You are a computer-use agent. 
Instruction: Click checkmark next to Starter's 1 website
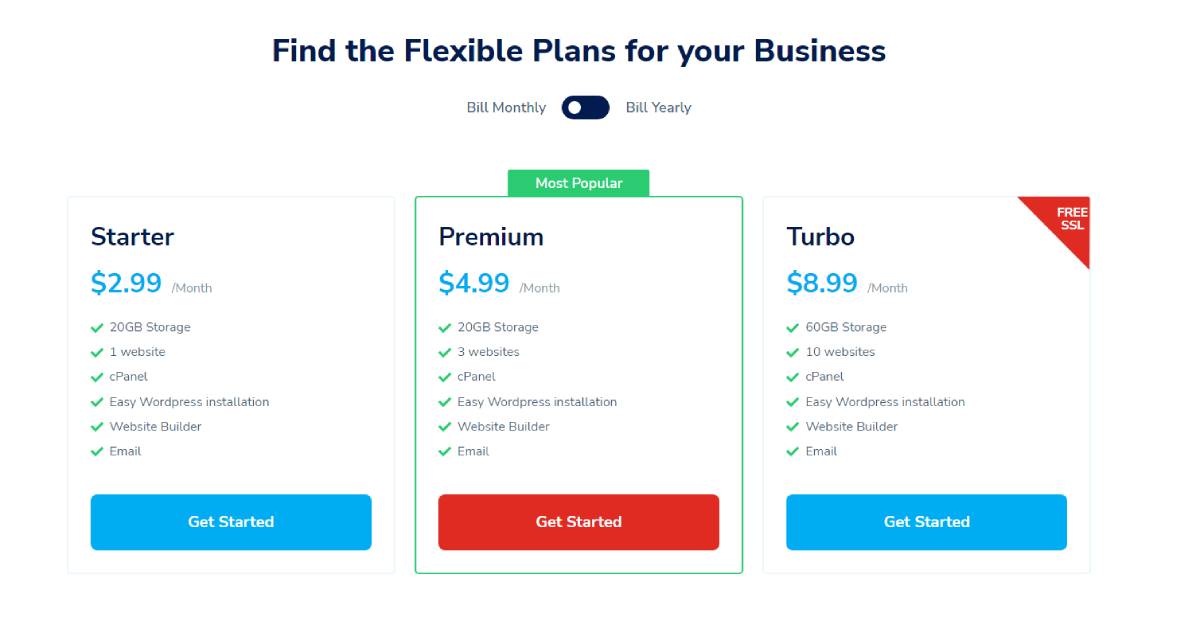click(x=97, y=352)
